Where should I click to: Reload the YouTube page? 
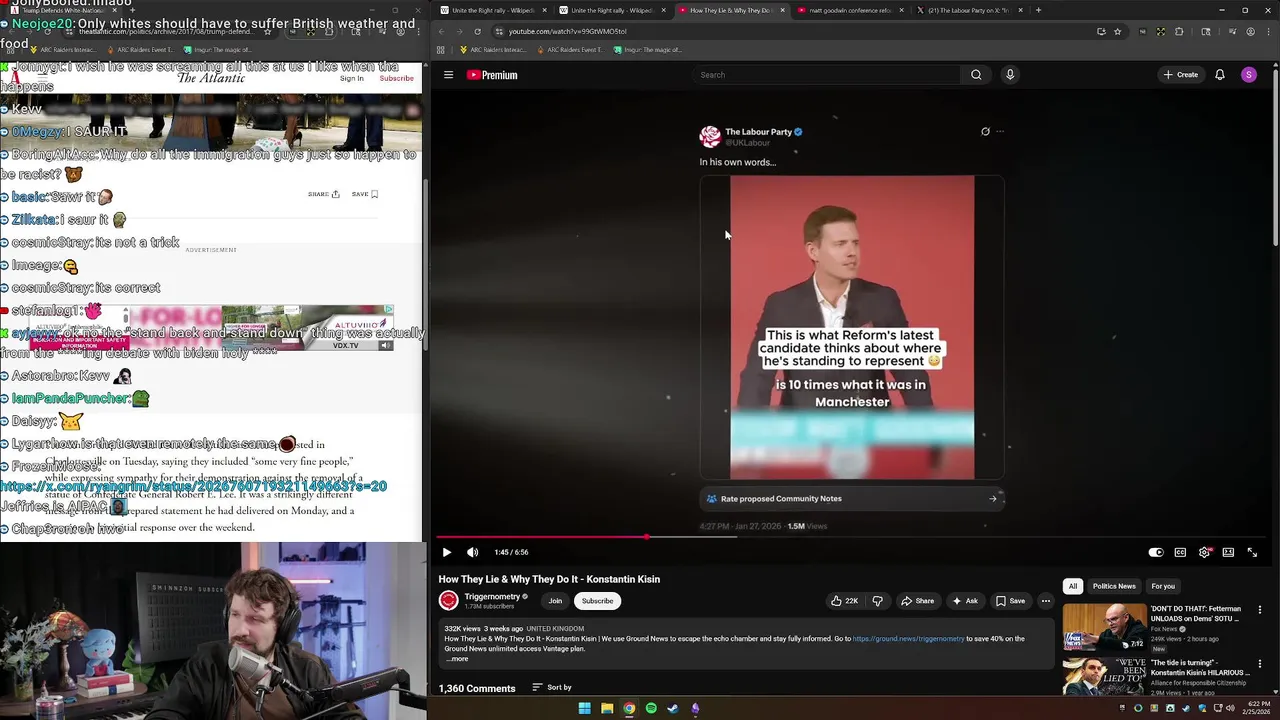(477, 31)
